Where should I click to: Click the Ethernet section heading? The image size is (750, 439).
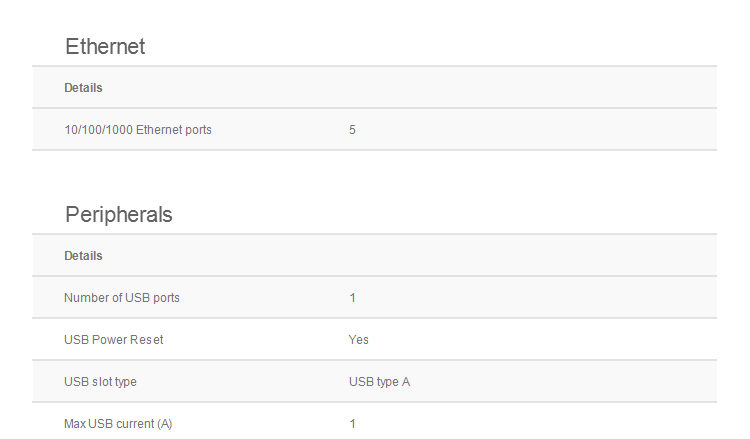click(x=105, y=47)
